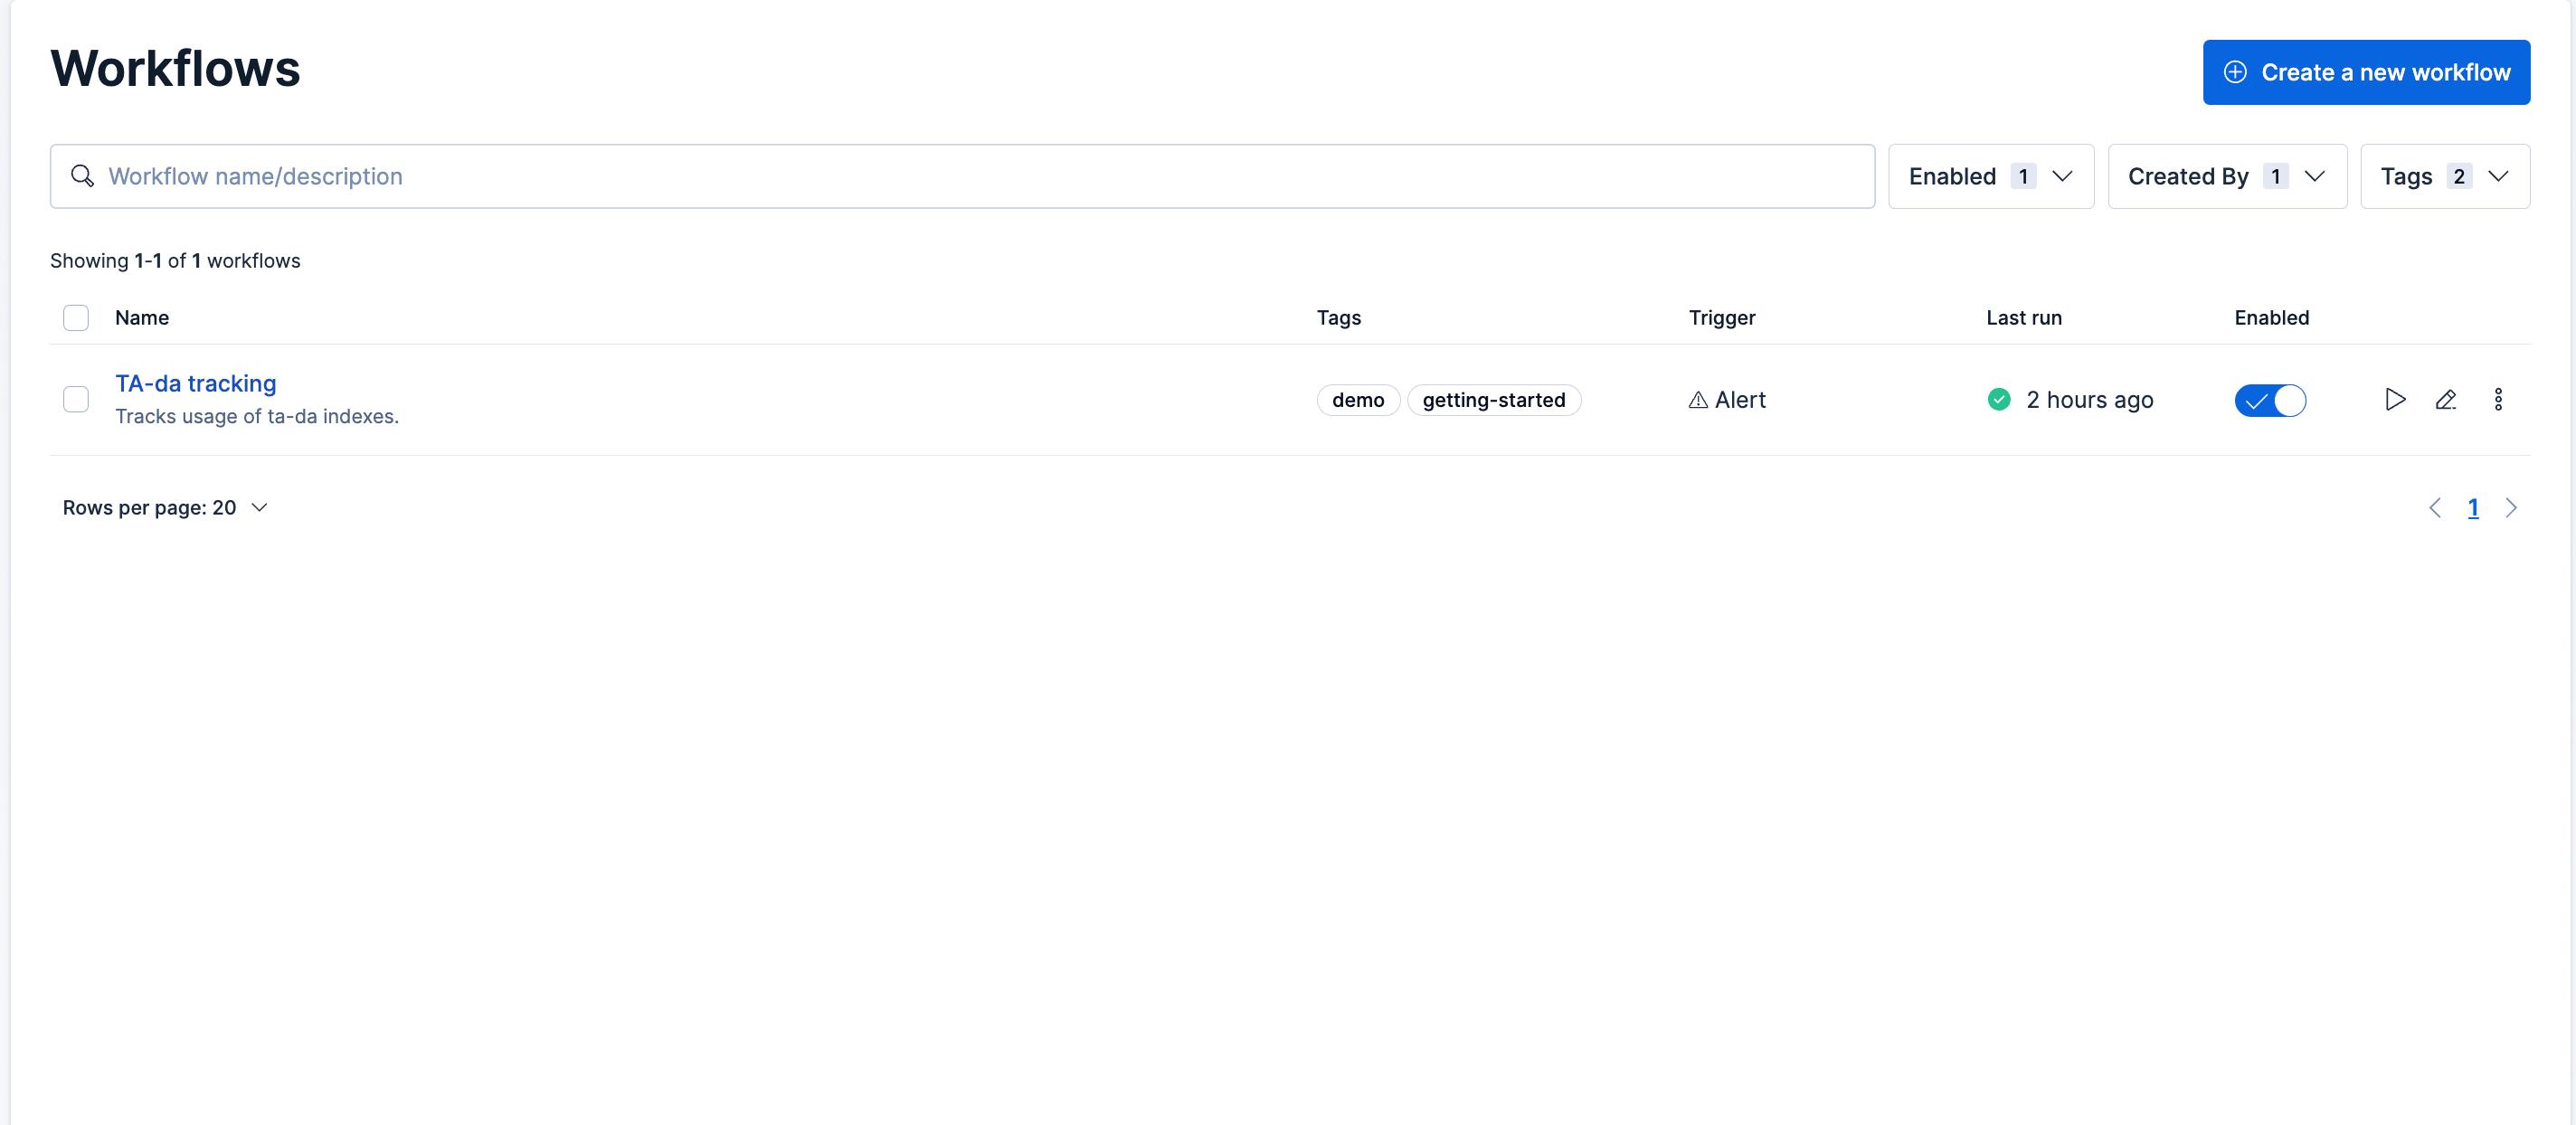Expand the Created By filter

pos(2226,176)
